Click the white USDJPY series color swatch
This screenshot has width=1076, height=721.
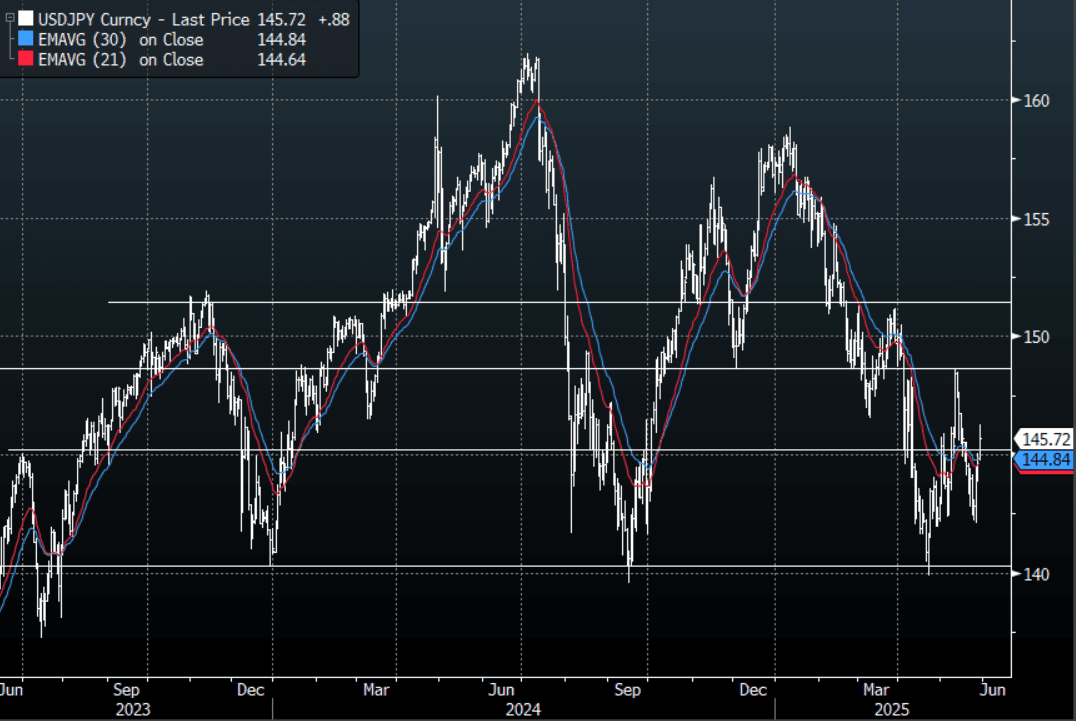tap(25, 19)
